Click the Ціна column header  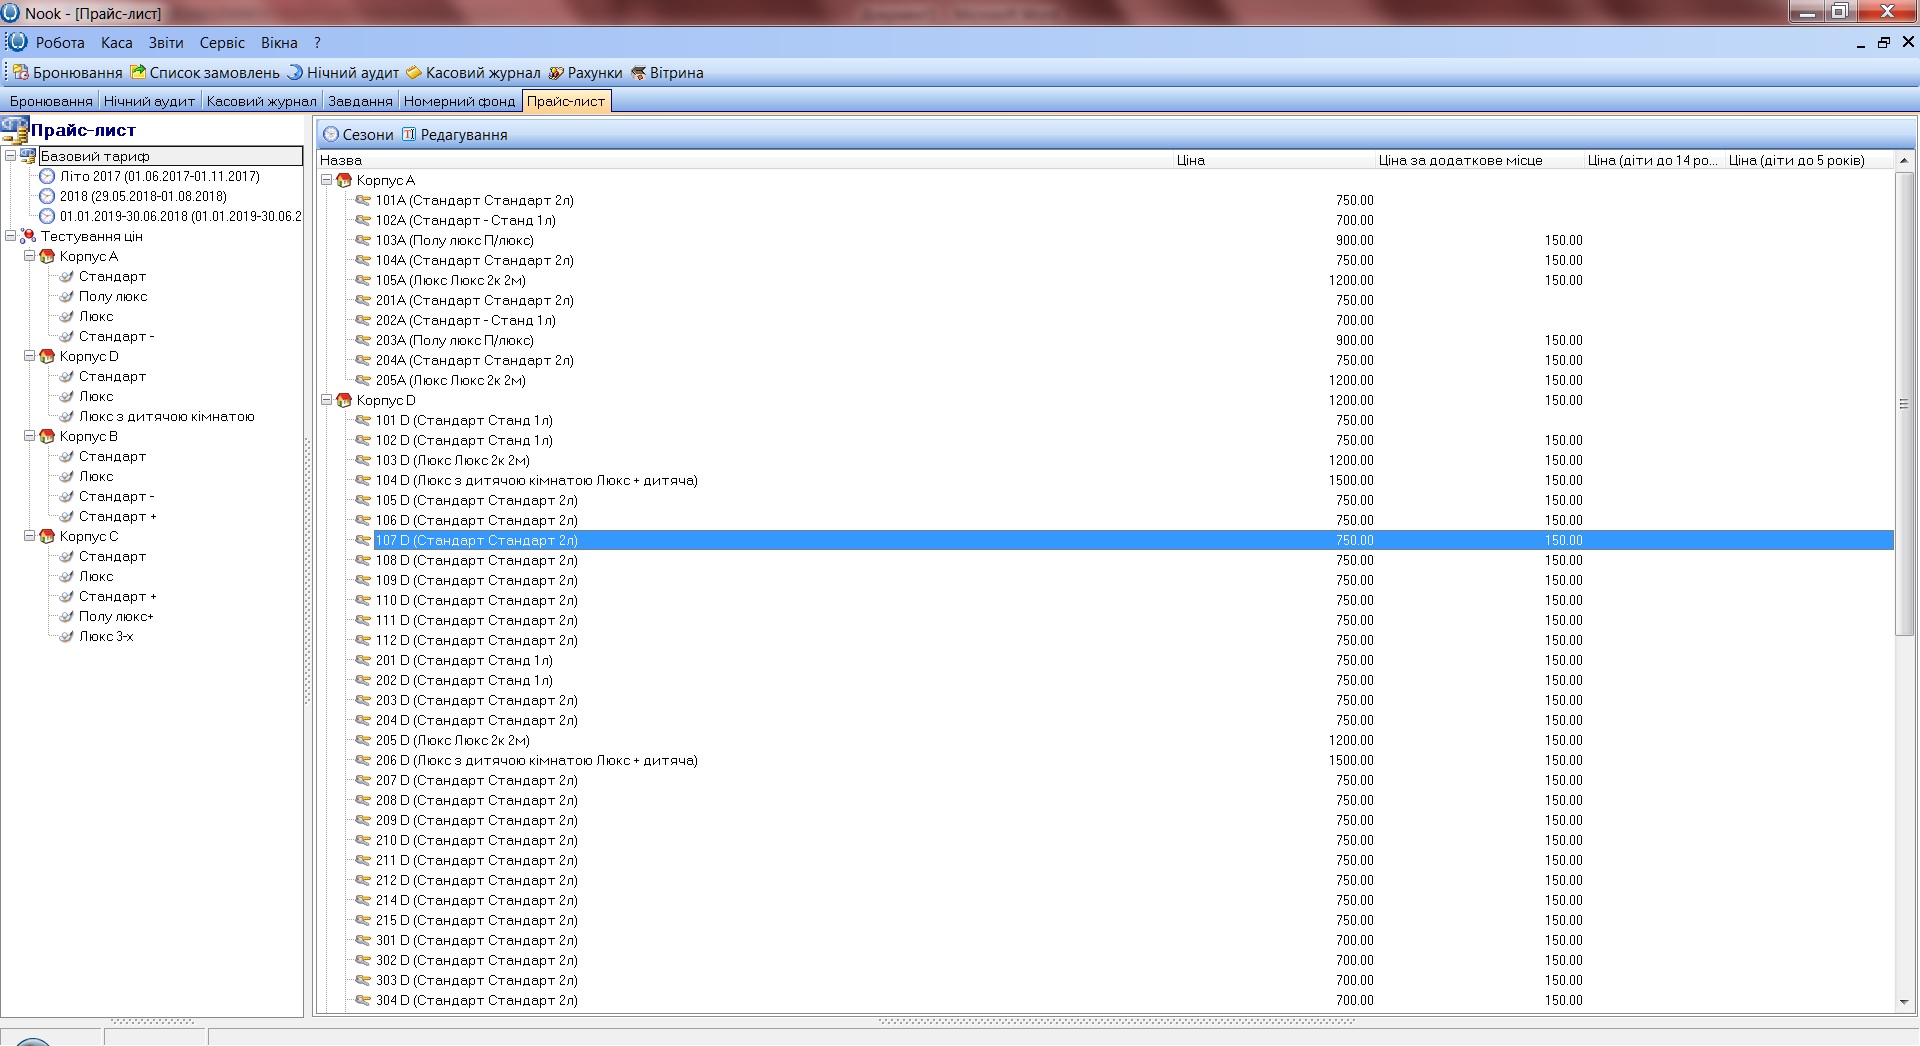coord(1190,160)
